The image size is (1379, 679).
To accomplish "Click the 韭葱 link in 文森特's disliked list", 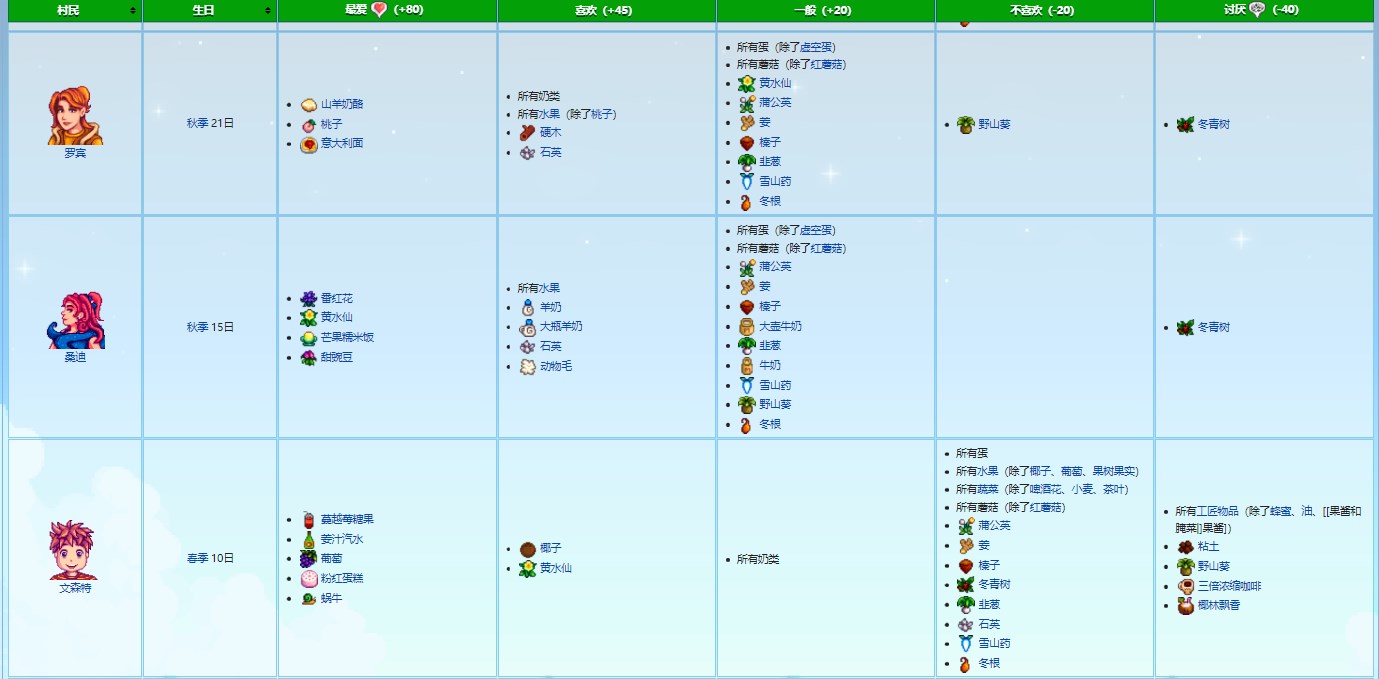I will 989,604.
